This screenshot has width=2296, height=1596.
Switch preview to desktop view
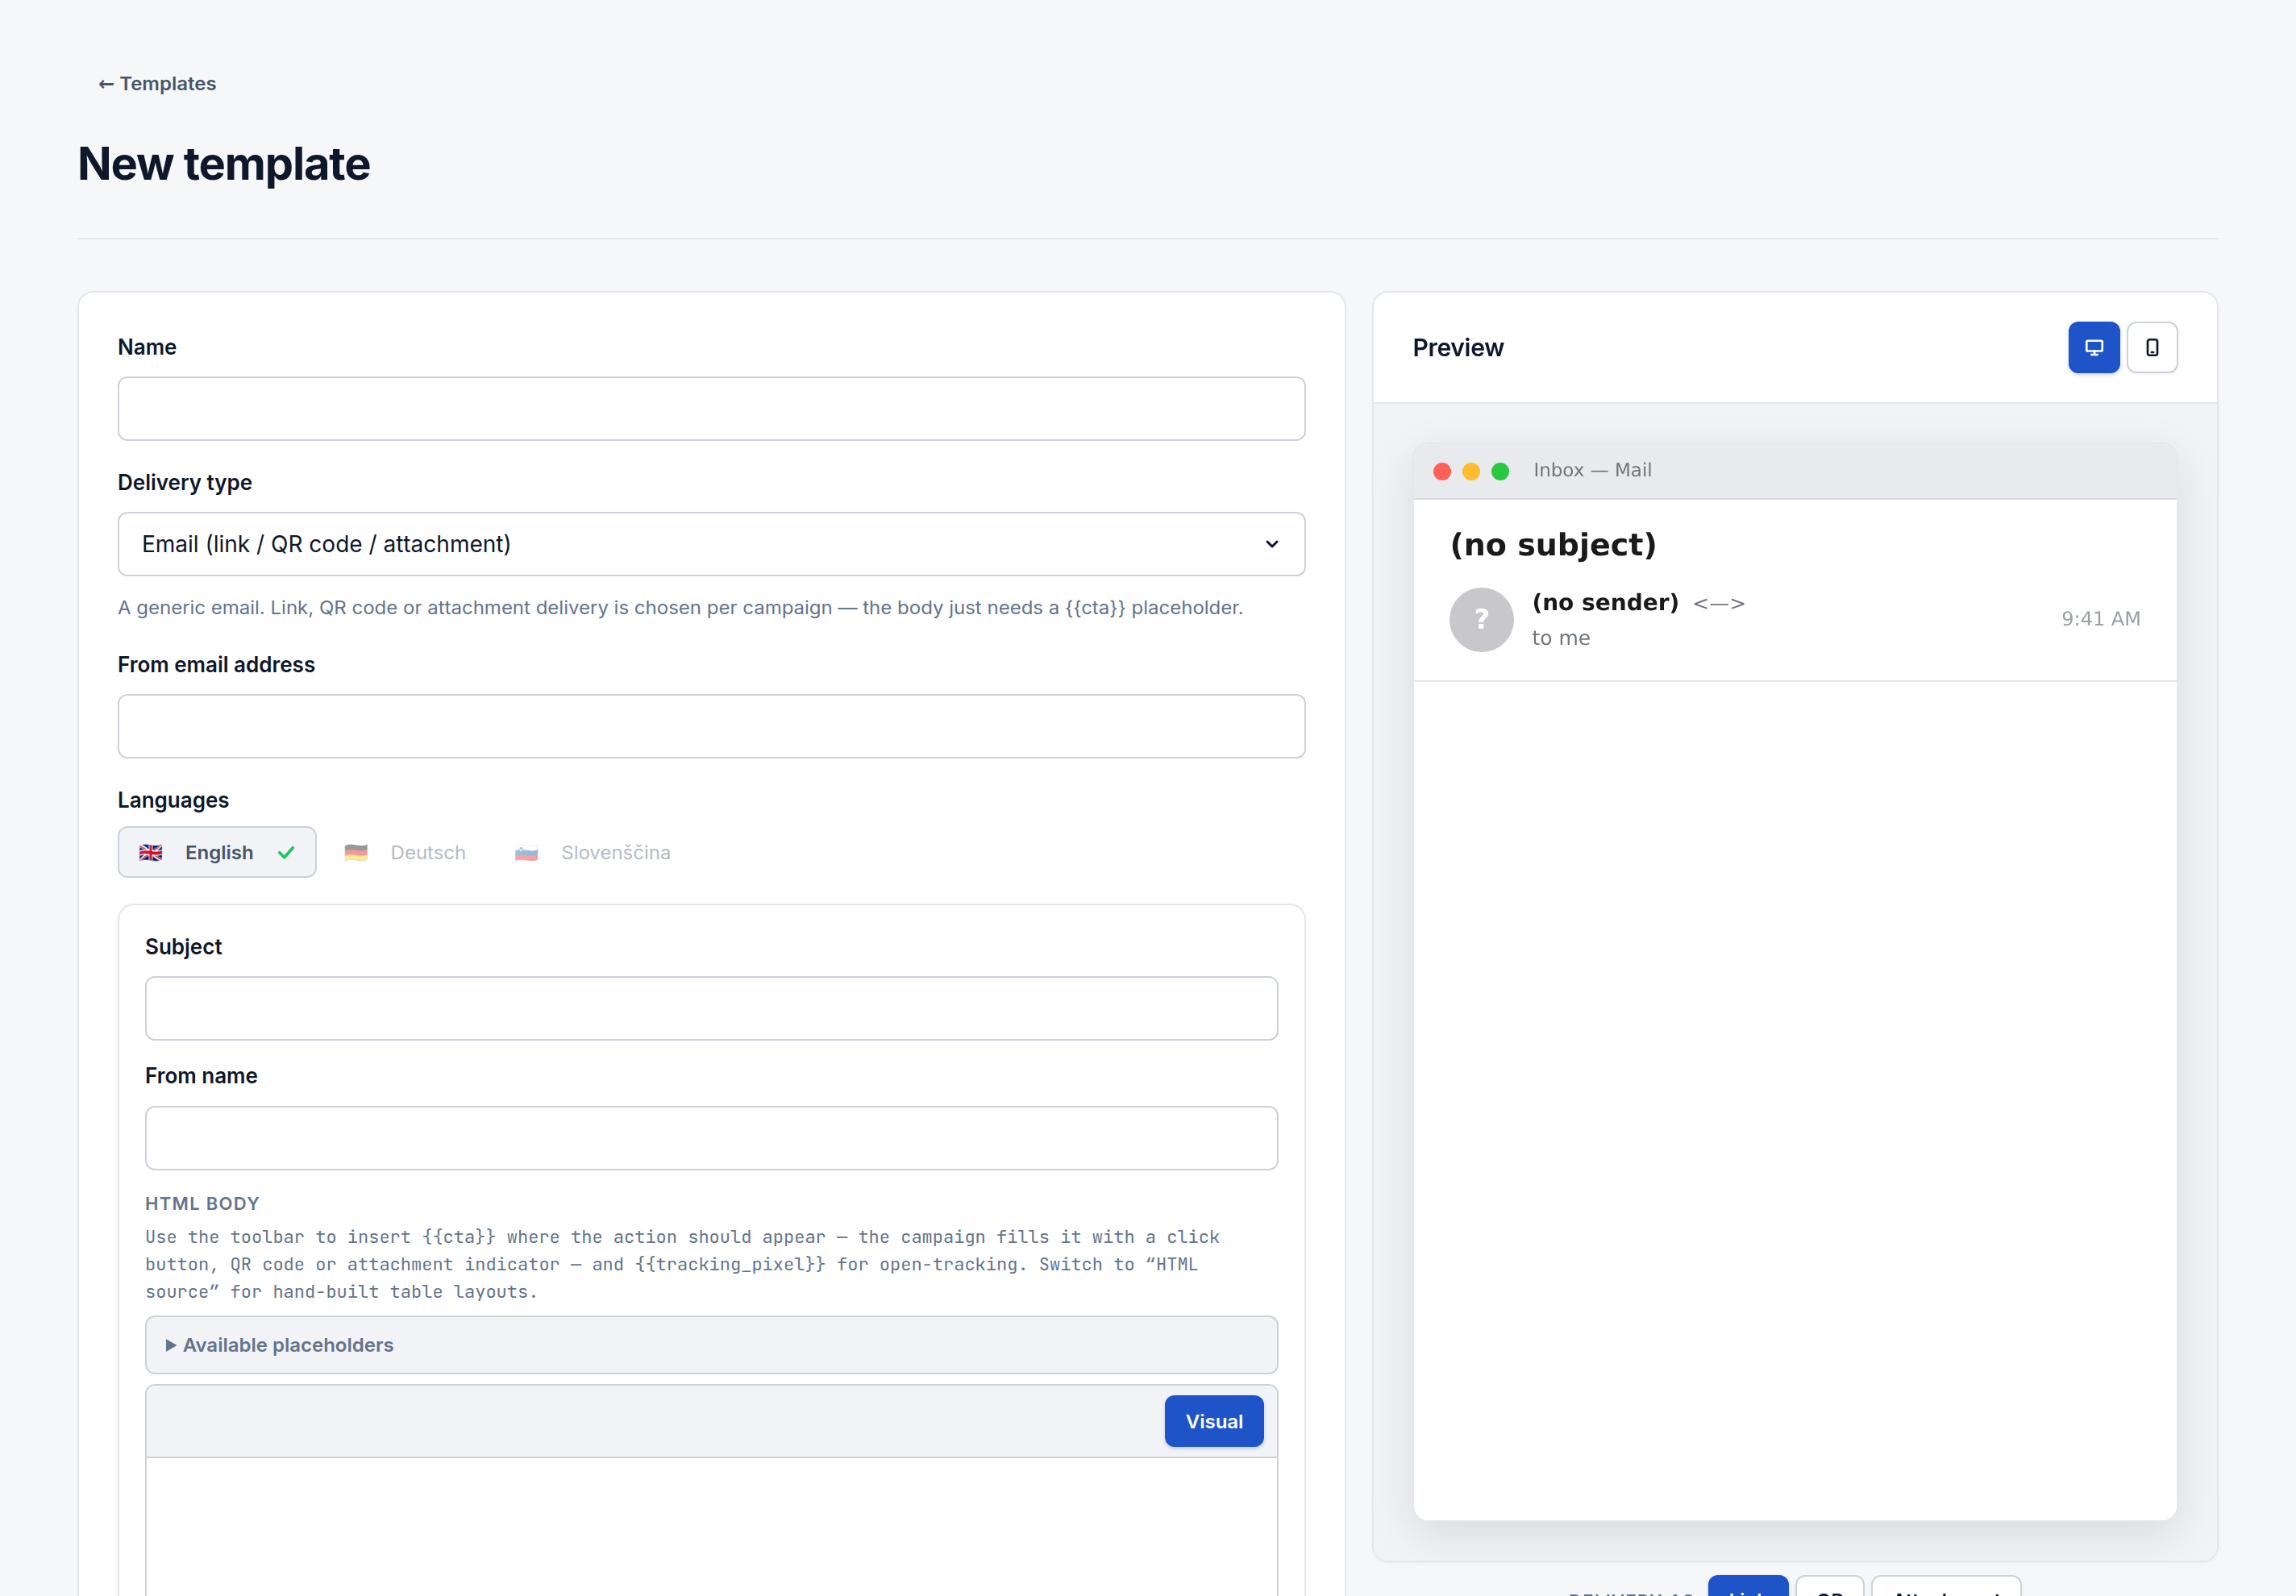[2093, 347]
